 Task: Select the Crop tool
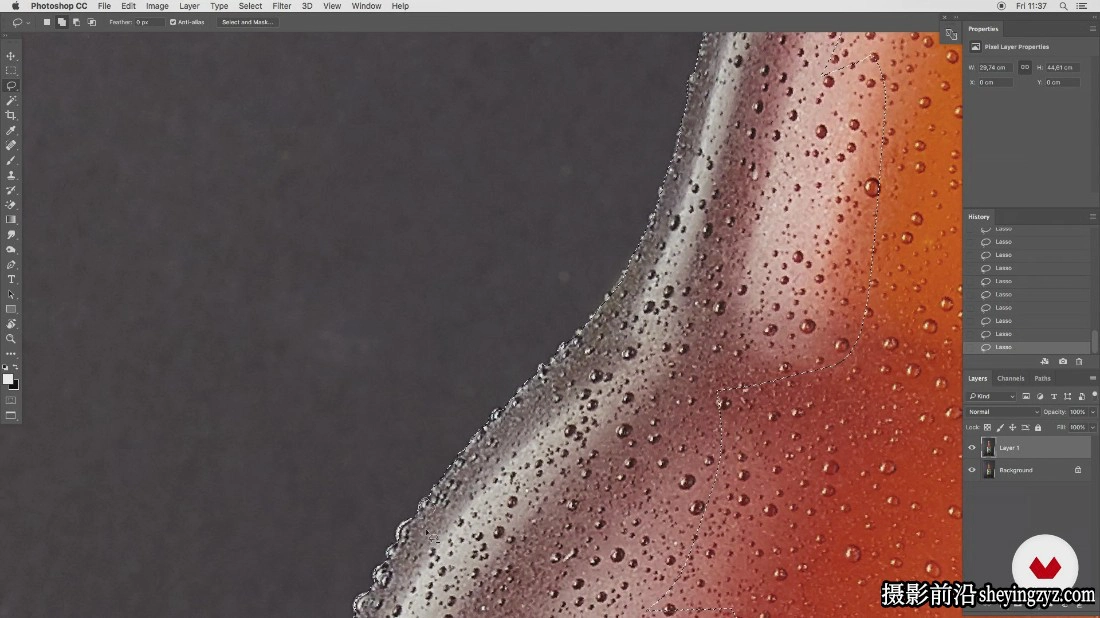point(11,116)
